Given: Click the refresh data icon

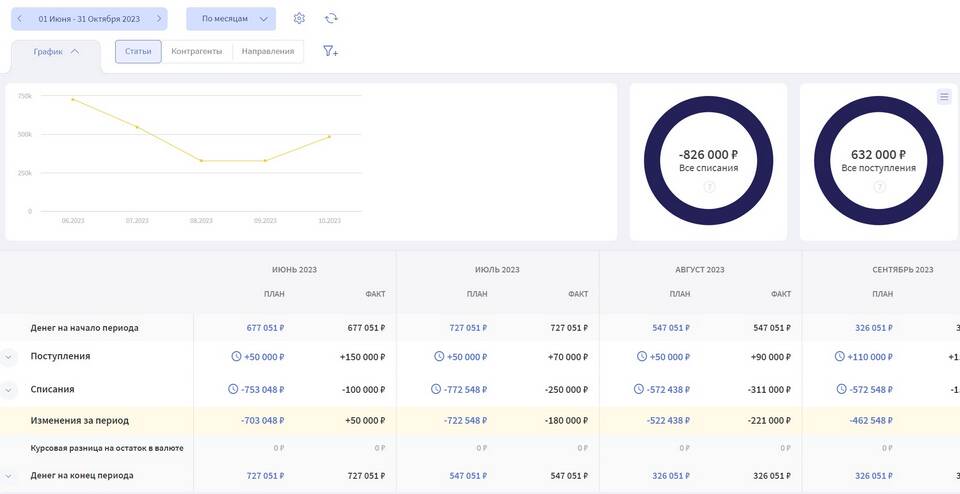Looking at the screenshot, I should pyautogui.click(x=331, y=18).
